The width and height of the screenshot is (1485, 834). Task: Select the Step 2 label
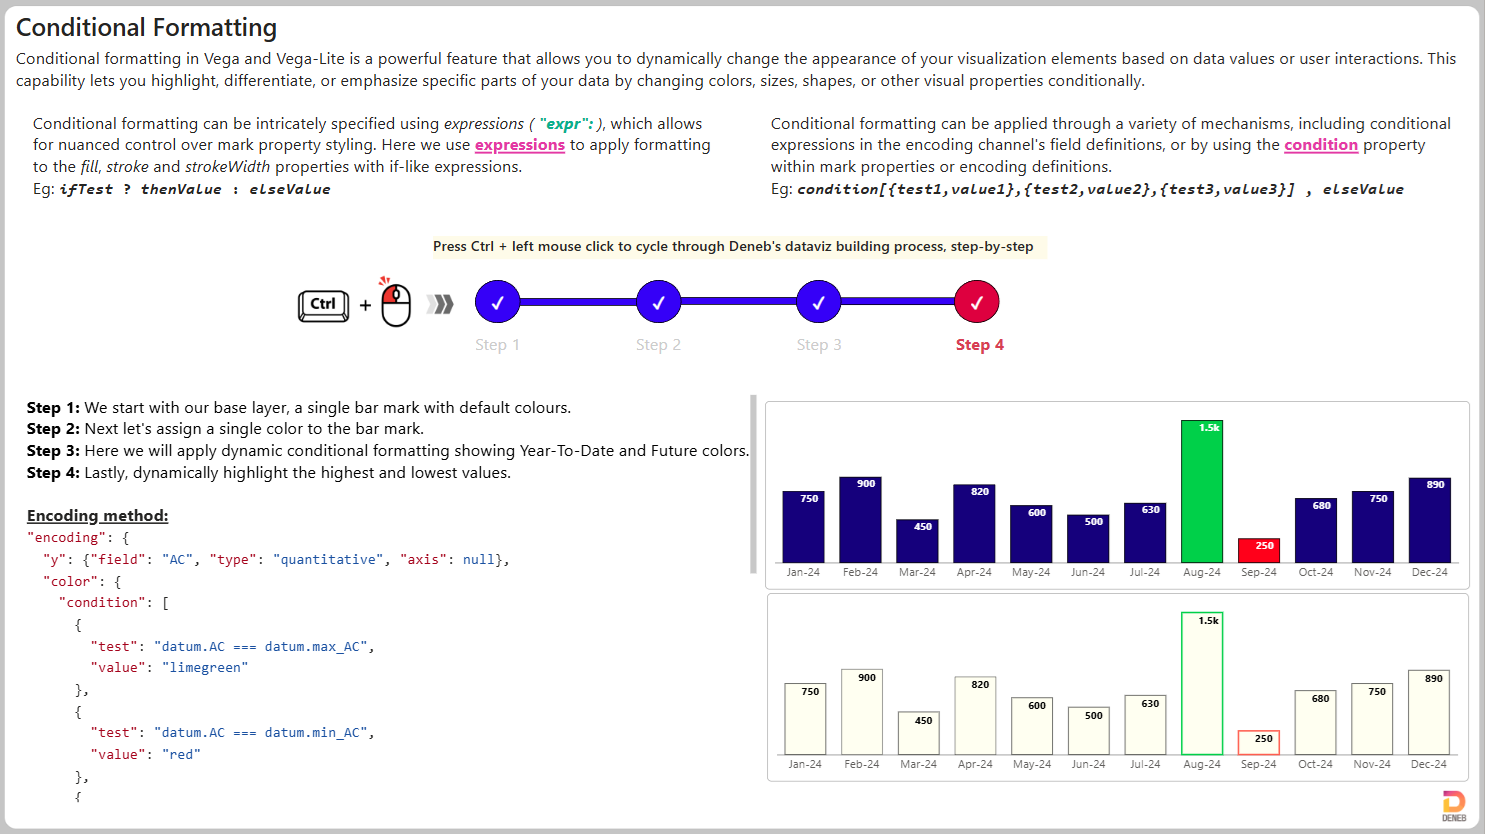[658, 345]
